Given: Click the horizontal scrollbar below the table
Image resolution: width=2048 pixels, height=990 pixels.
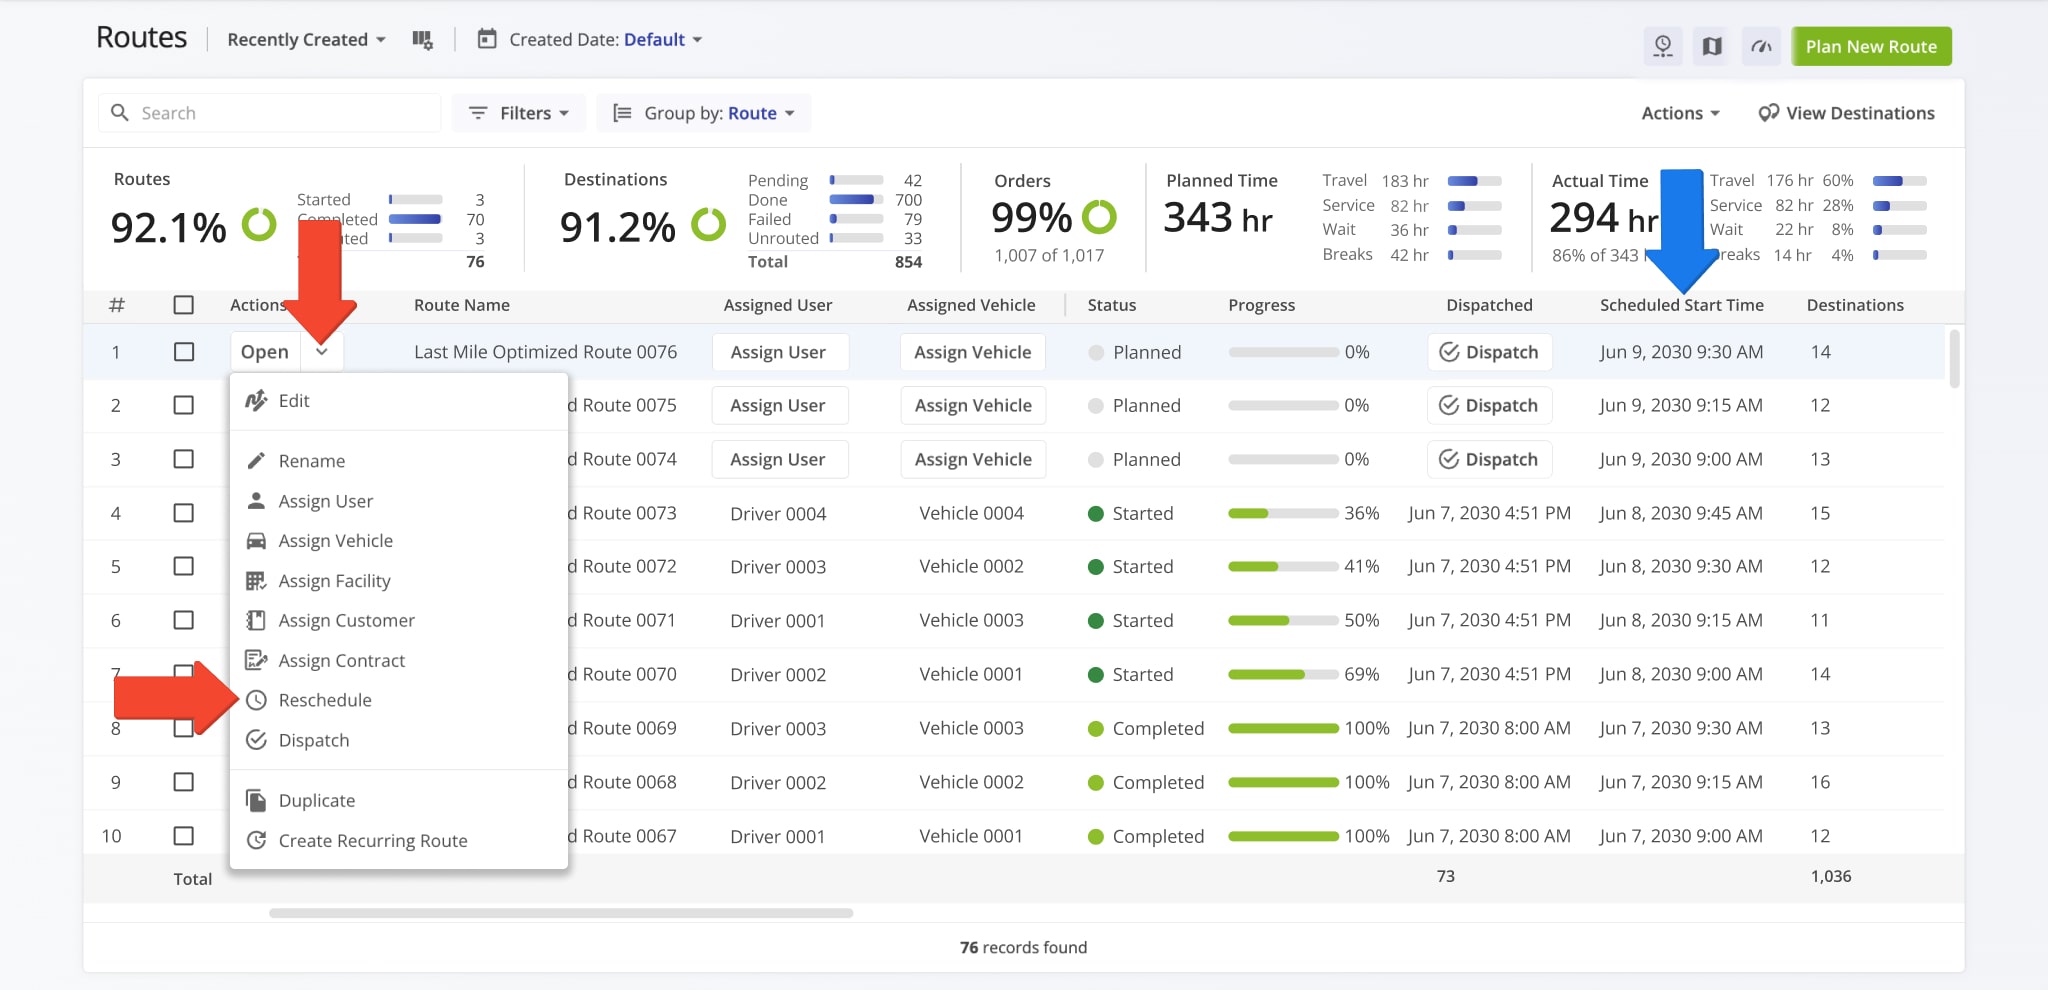Looking at the screenshot, I should pyautogui.click(x=560, y=913).
